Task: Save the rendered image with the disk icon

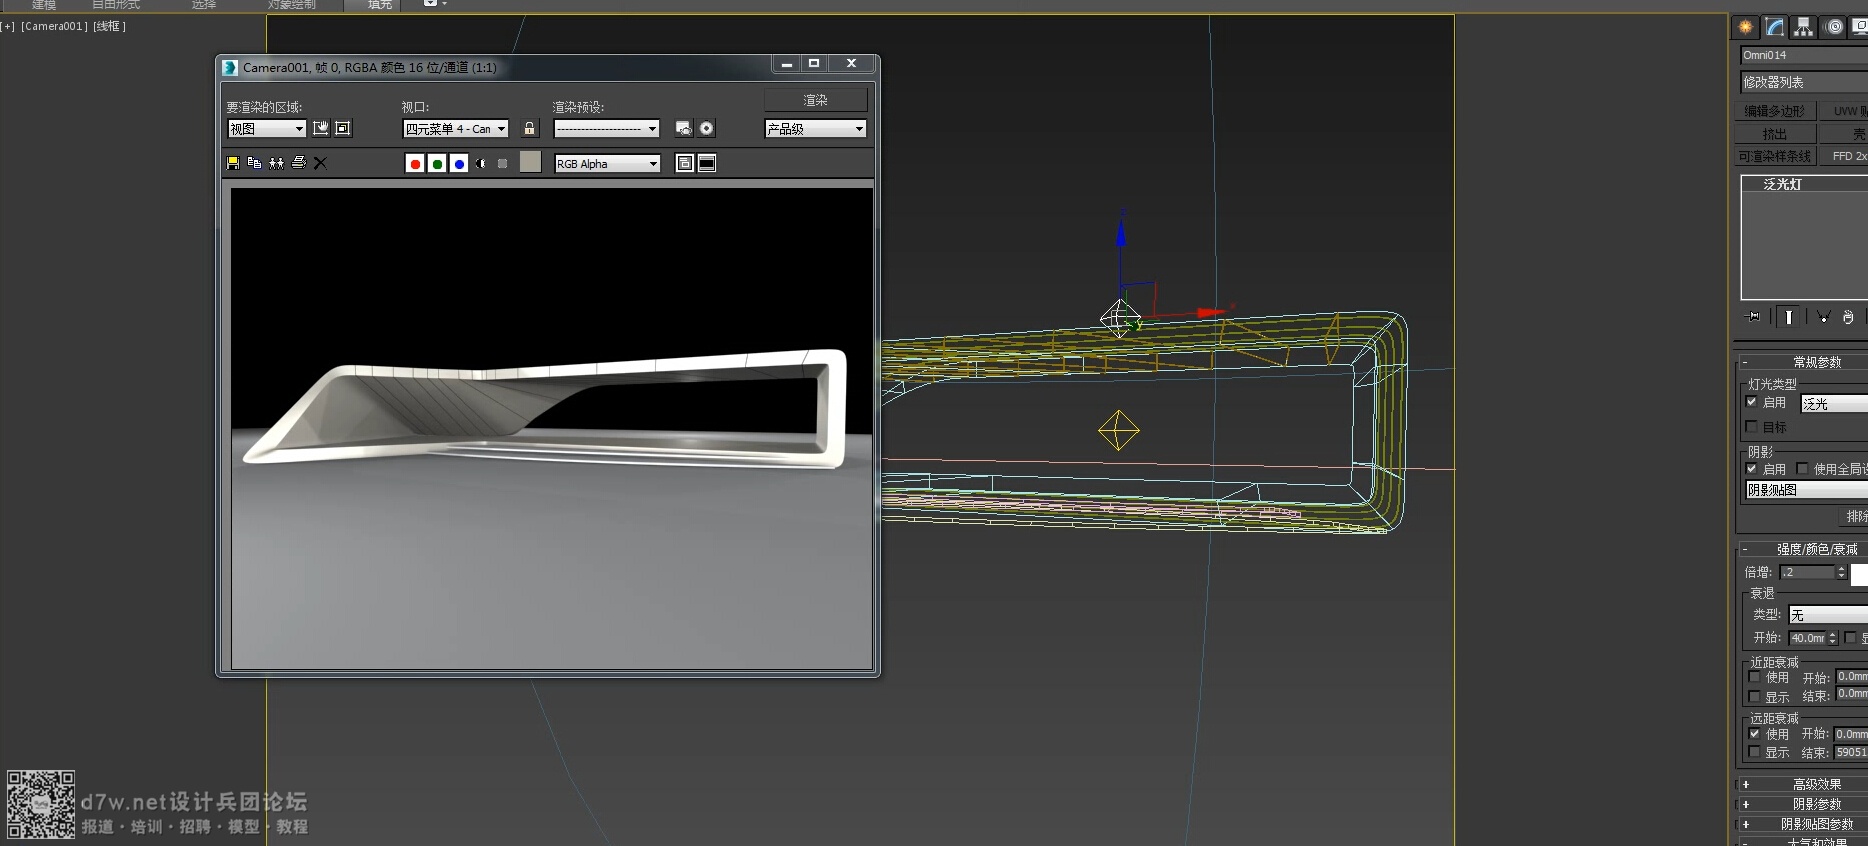Action: [233, 163]
